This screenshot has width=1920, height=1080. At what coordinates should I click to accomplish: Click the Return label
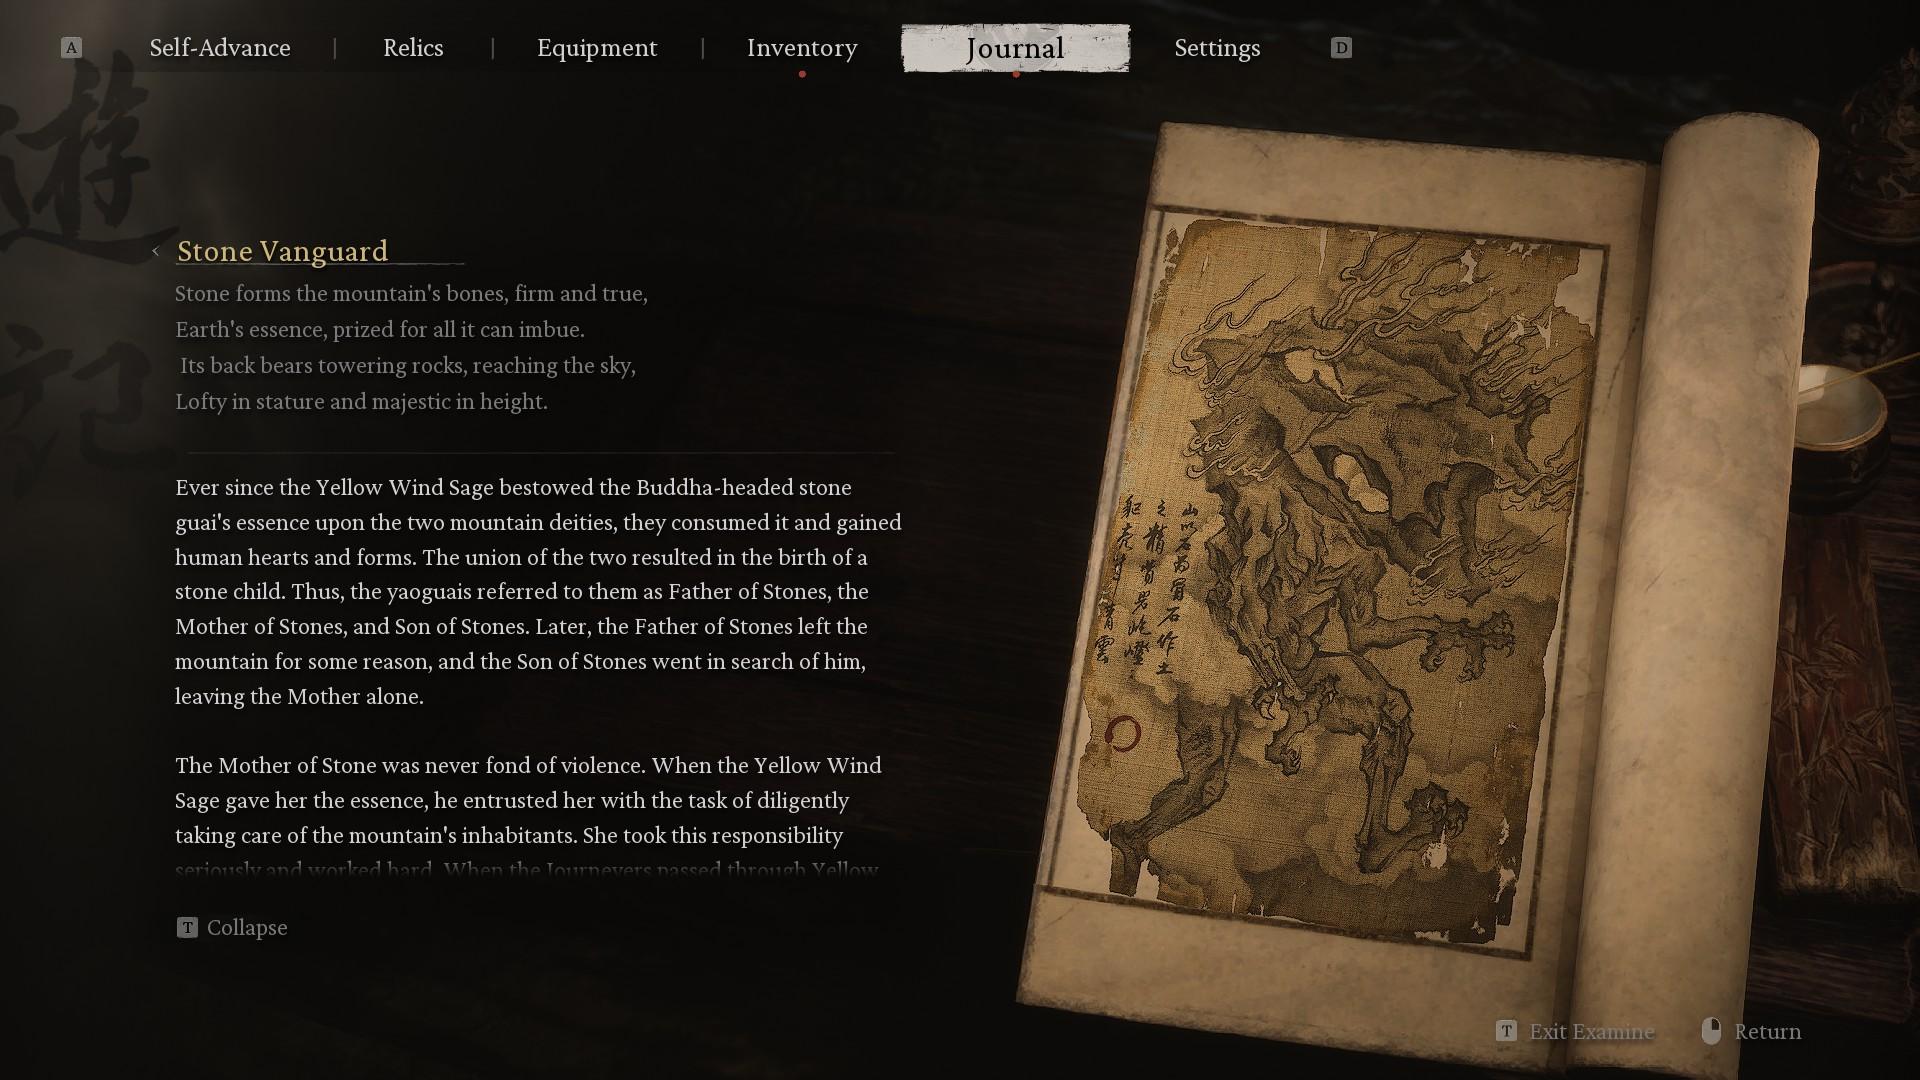point(1767,1032)
